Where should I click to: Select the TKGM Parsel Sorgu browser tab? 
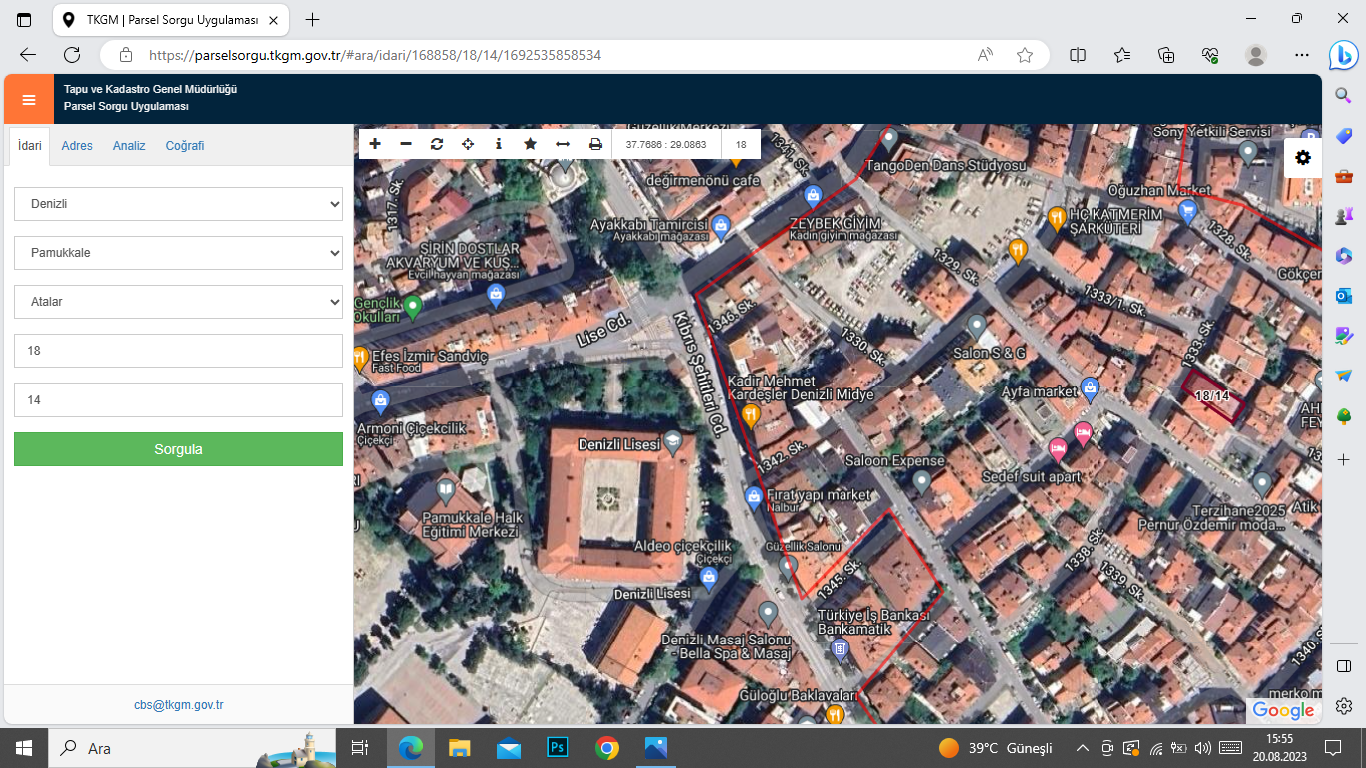click(171, 20)
